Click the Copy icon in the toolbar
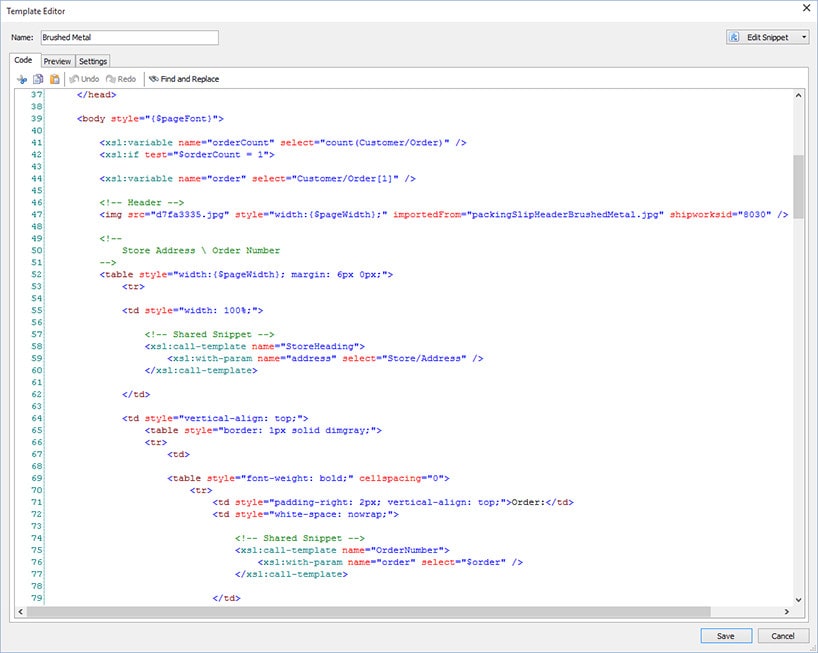The image size is (818, 653). (x=38, y=79)
